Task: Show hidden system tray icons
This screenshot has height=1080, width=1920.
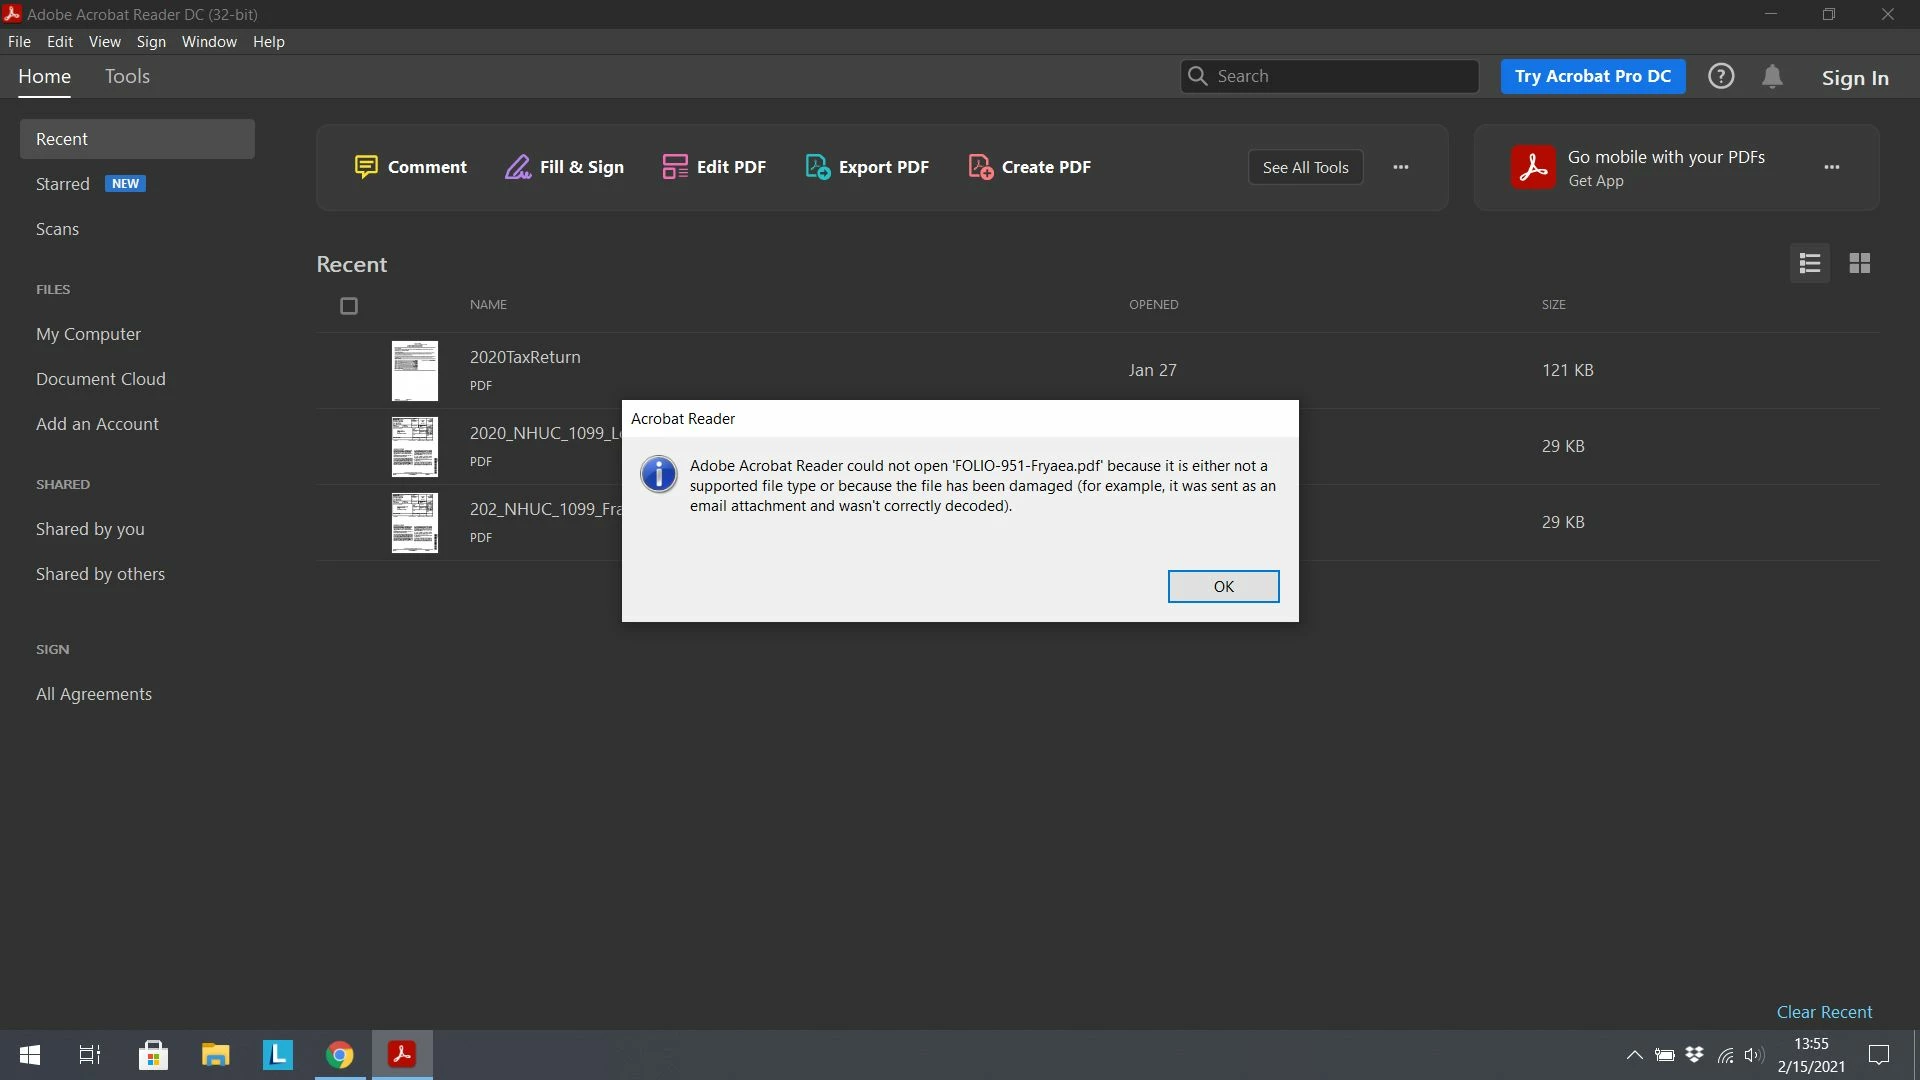Action: pyautogui.click(x=1634, y=1055)
